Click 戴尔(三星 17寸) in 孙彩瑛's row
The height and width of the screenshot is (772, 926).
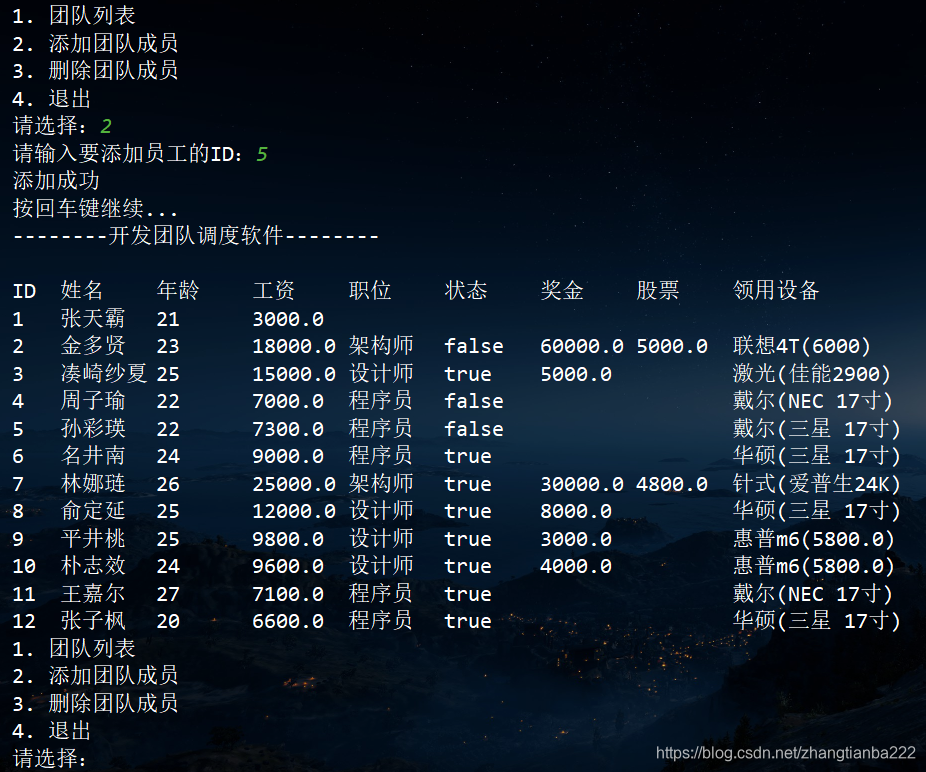[817, 428]
